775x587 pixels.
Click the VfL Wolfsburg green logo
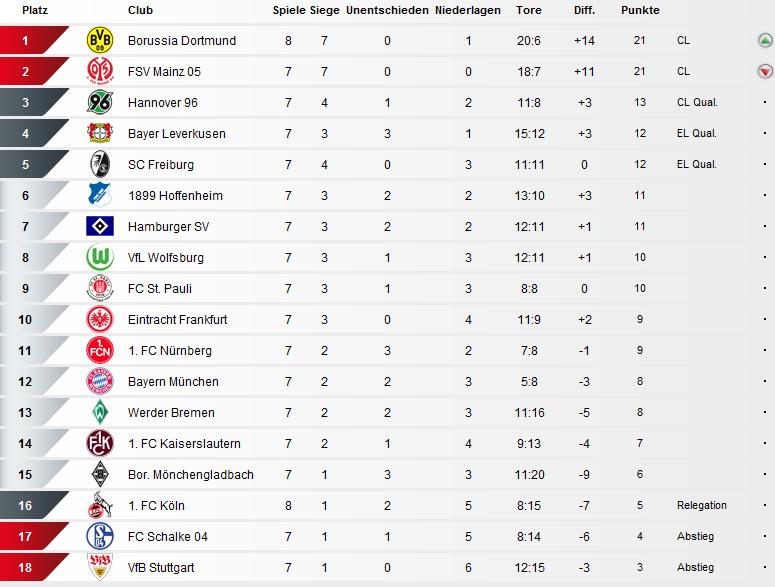[99, 258]
